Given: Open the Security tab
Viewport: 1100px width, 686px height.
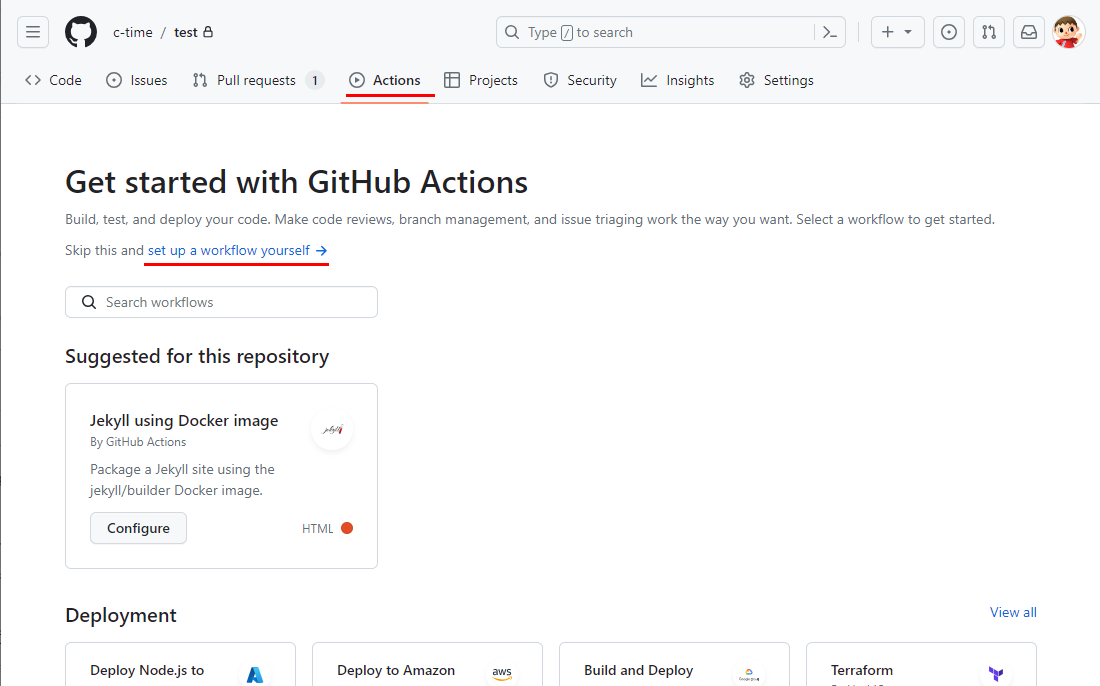Looking at the screenshot, I should [580, 80].
